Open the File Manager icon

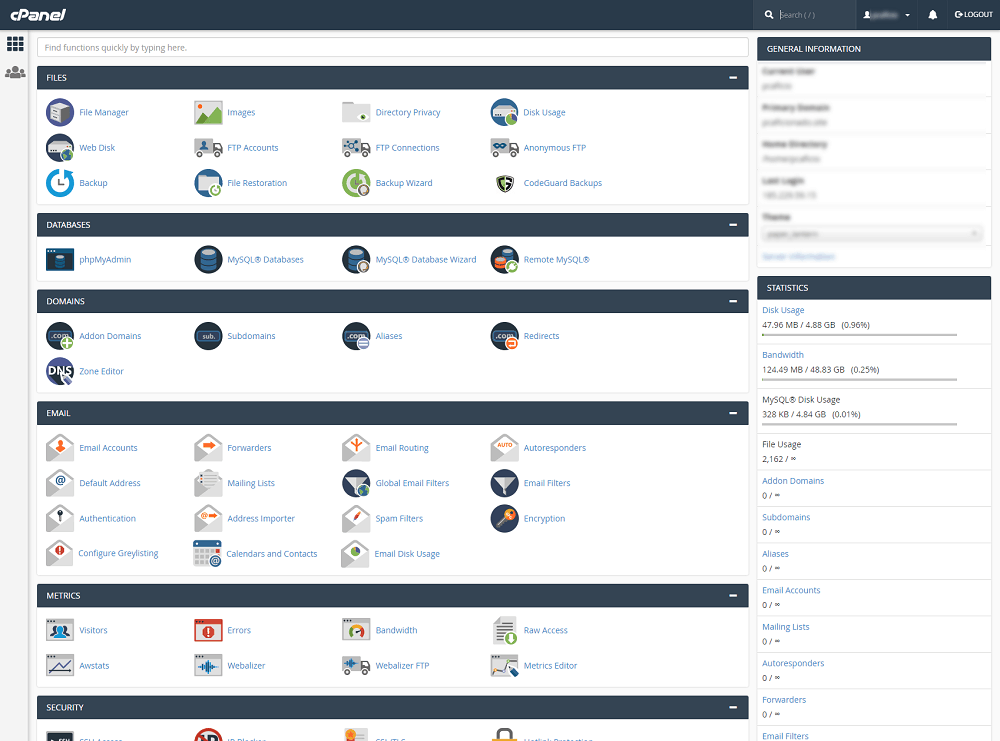click(60, 112)
